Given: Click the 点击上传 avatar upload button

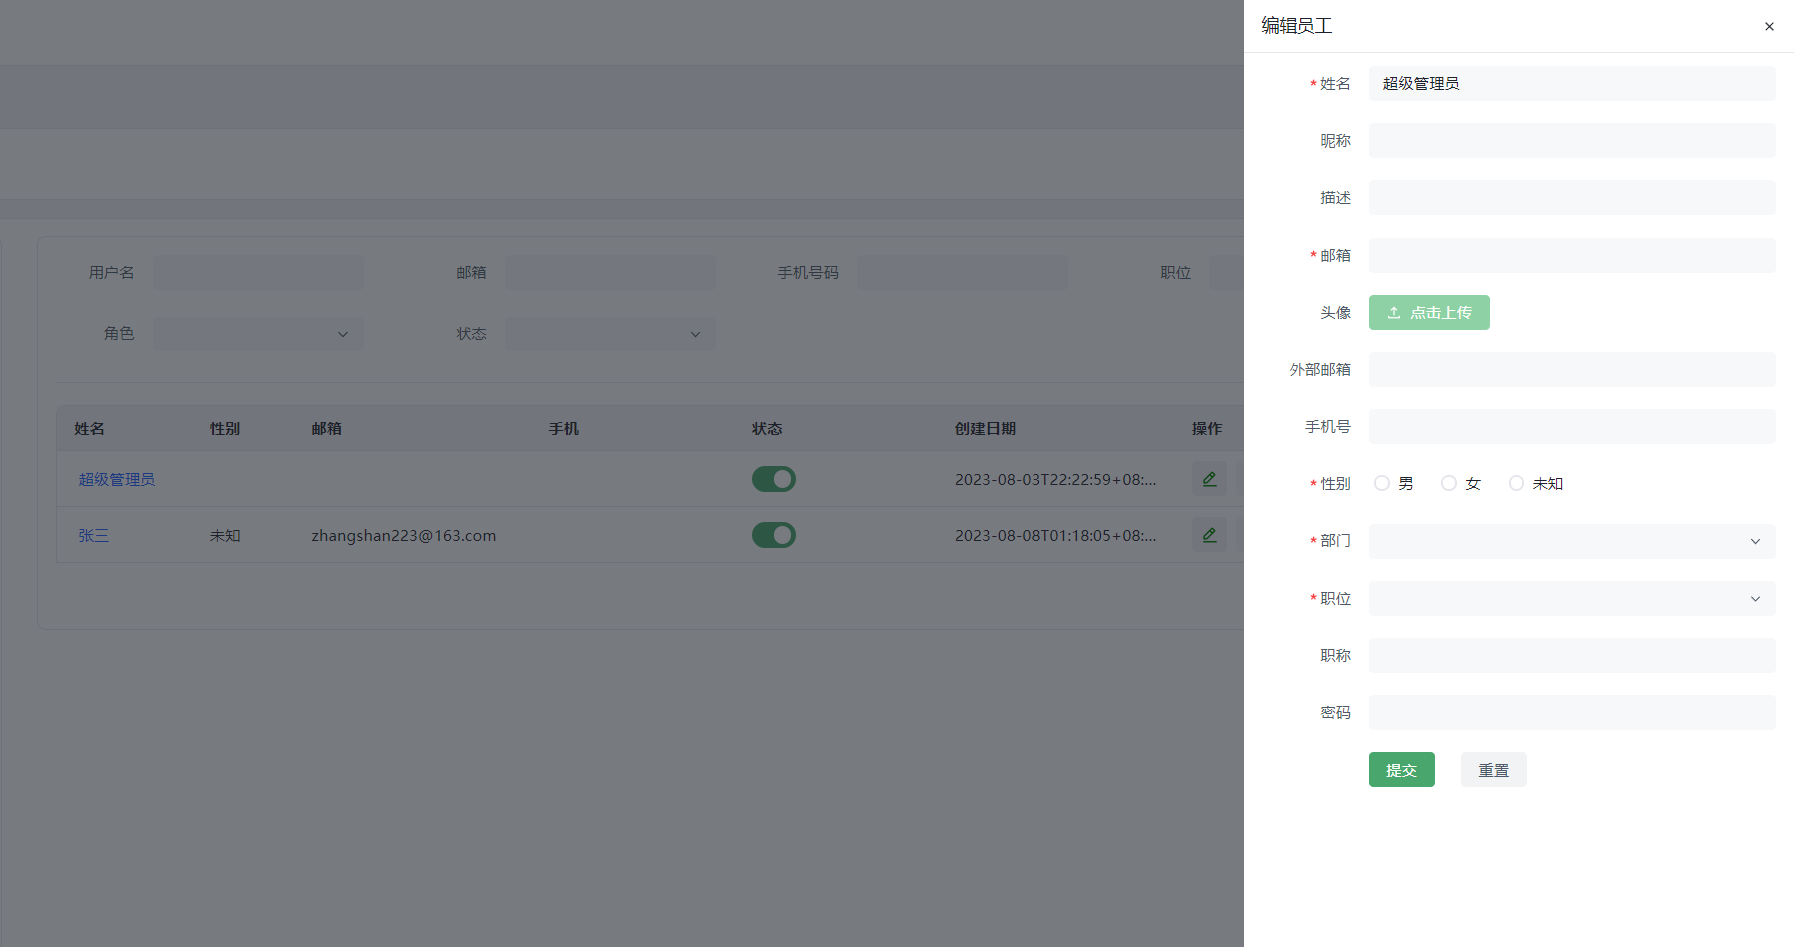Looking at the screenshot, I should (x=1429, y=312).
